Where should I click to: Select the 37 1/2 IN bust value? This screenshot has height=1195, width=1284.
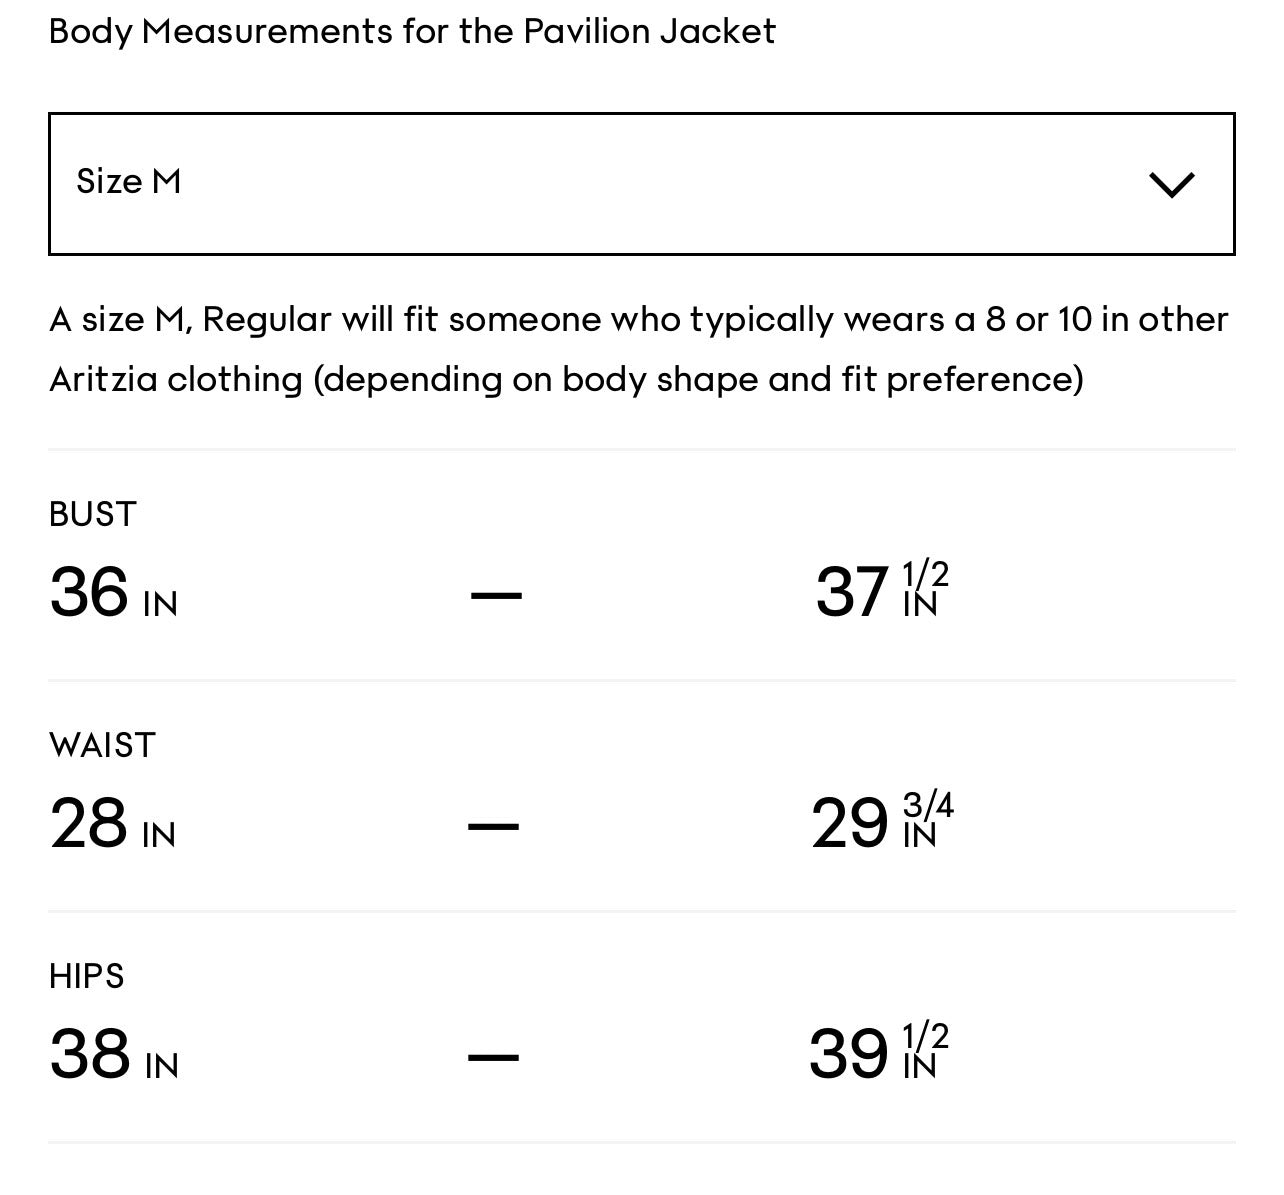tap(878, 591)
